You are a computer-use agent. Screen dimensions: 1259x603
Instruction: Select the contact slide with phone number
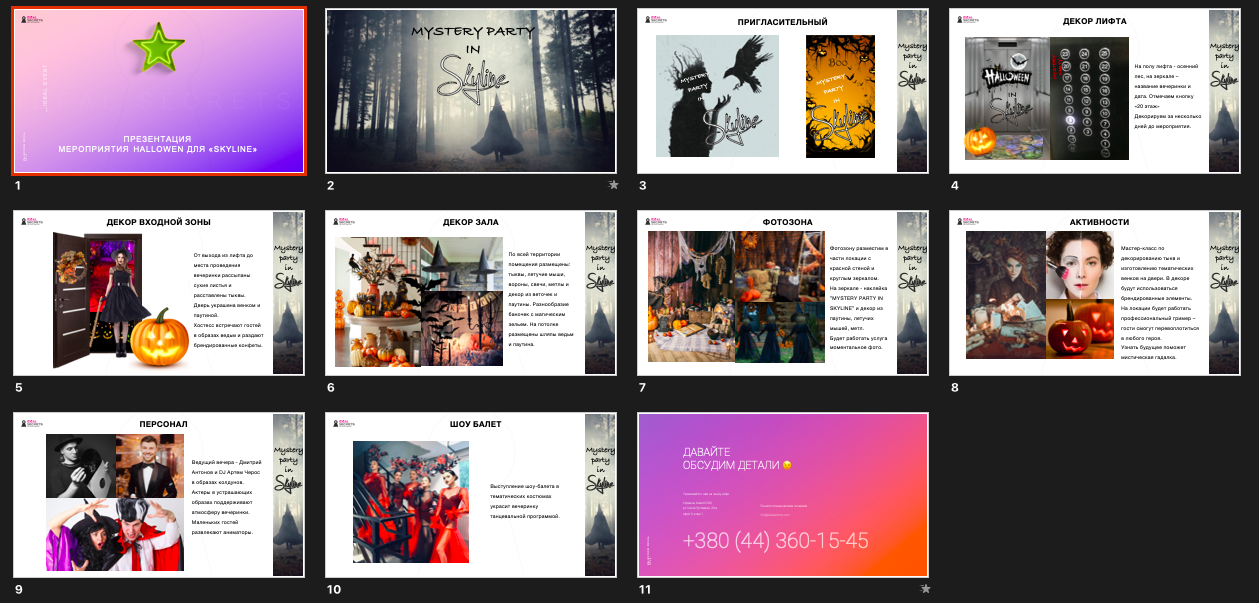[x=783, y=495]
